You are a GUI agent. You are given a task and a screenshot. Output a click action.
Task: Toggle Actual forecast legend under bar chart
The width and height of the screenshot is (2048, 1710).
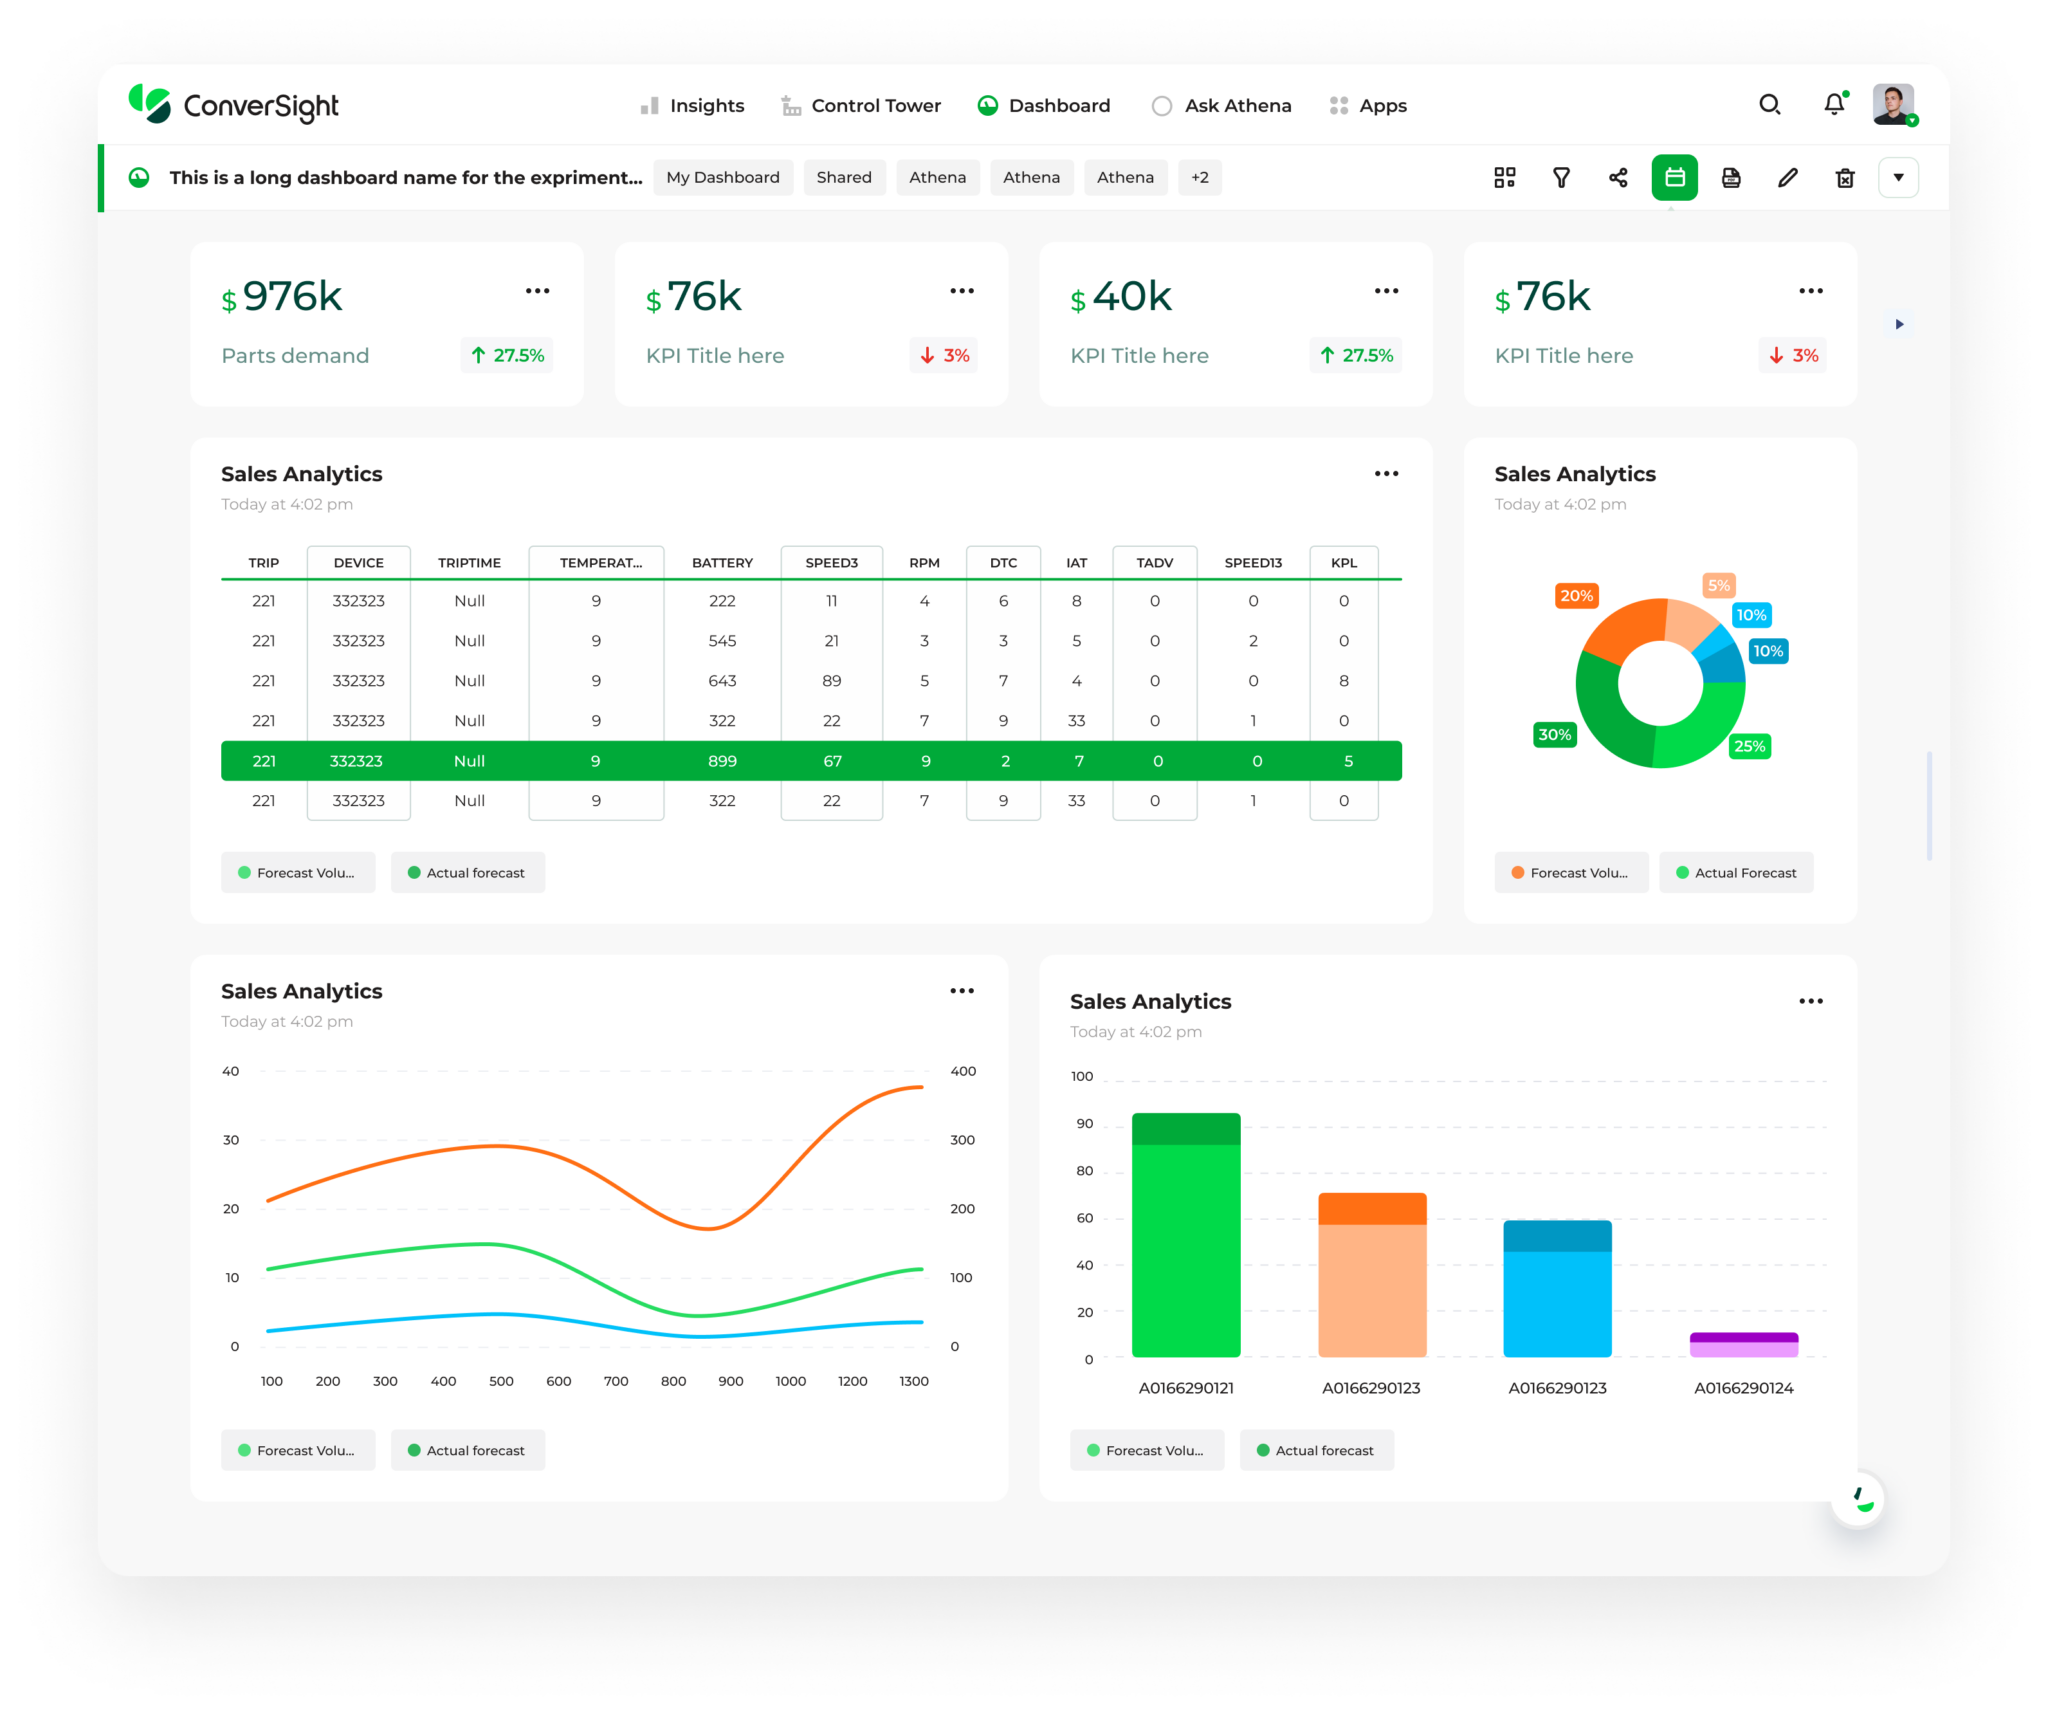click(1316, 1450)
